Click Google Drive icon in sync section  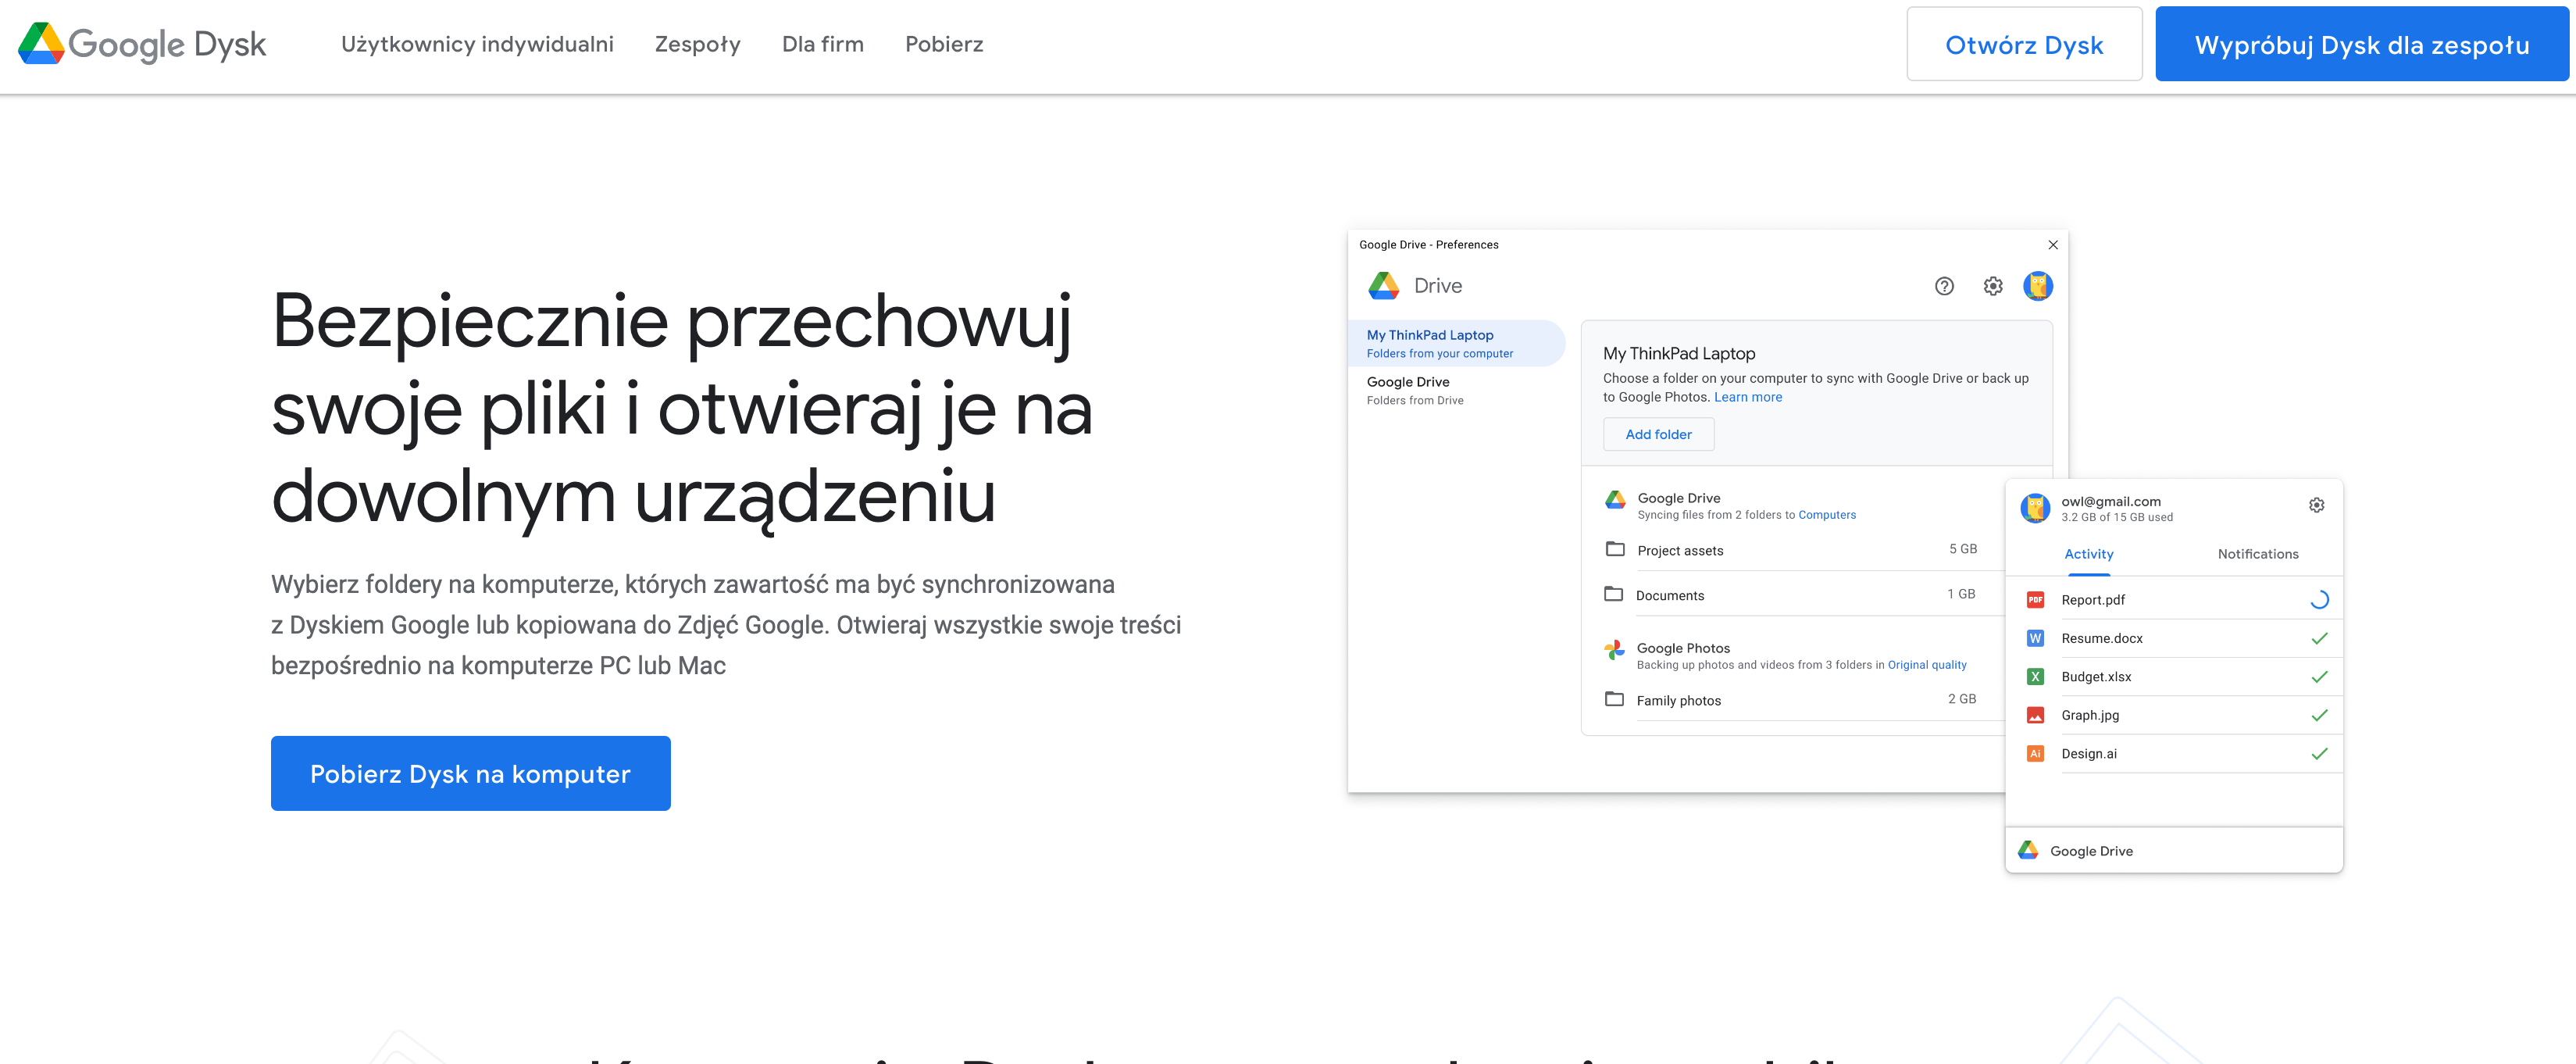click(x=1615, y=500)
